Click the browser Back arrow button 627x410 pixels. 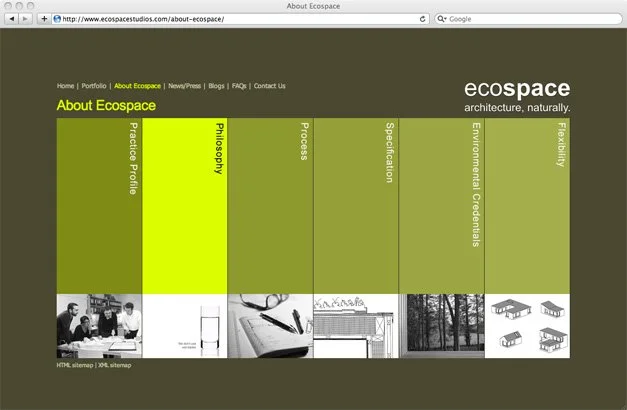click(x=12, y=19)
